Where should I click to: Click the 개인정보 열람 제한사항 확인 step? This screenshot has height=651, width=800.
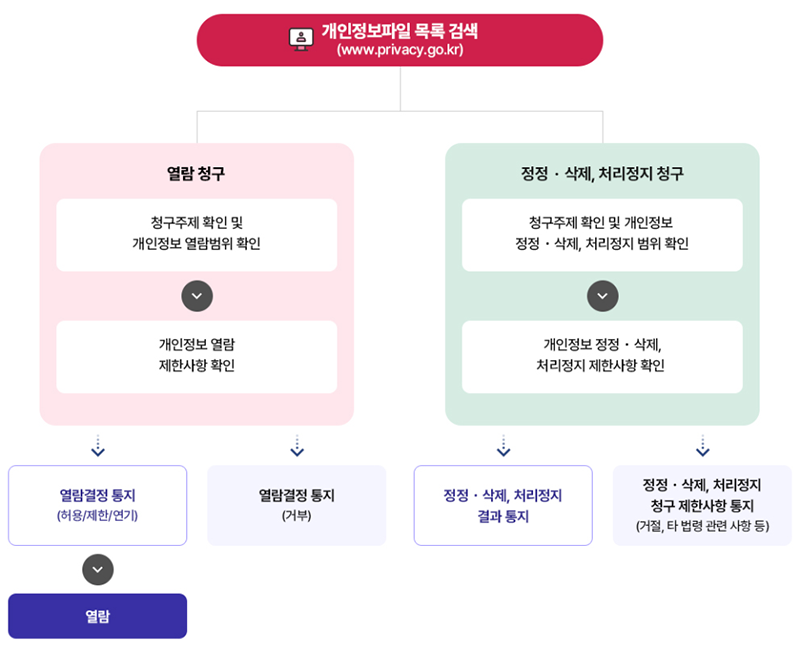click(x=197, y=356)
